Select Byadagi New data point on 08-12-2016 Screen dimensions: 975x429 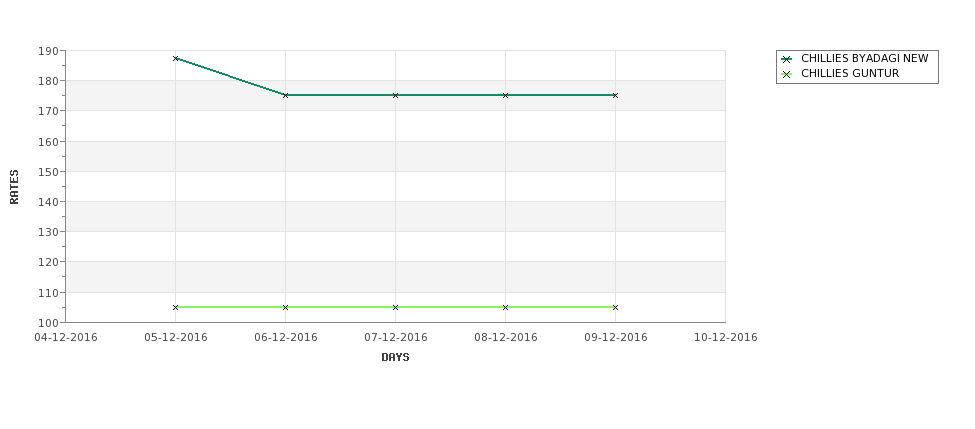[x=506, y=95]
